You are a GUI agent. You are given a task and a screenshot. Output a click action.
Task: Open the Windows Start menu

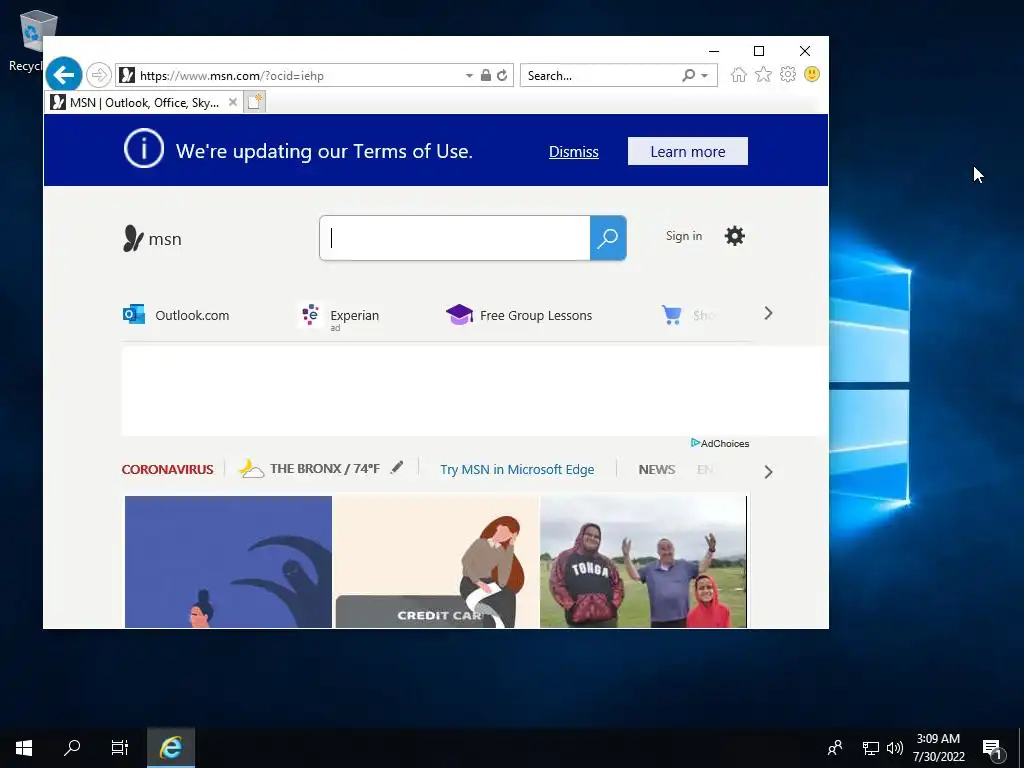click(24, 748)
